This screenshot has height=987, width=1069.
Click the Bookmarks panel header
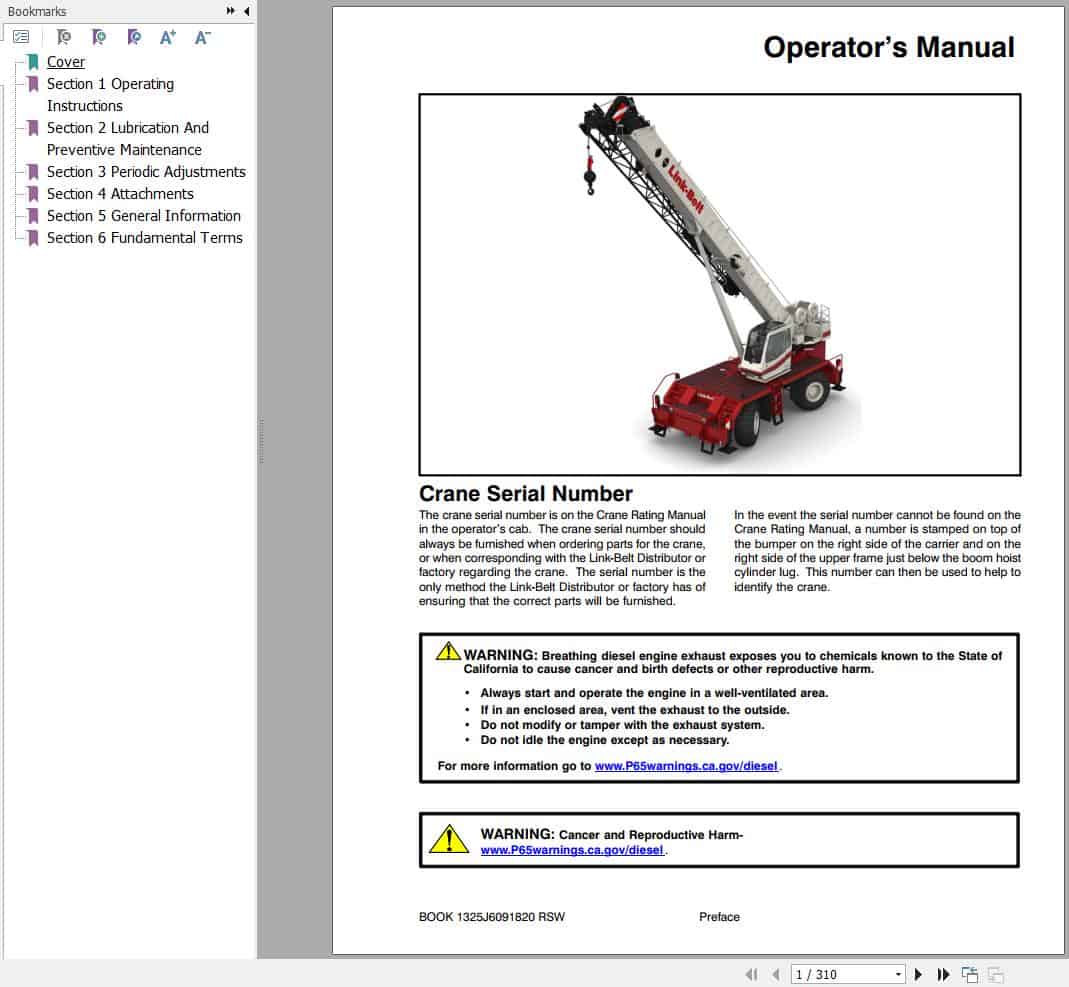pos(37,11)
